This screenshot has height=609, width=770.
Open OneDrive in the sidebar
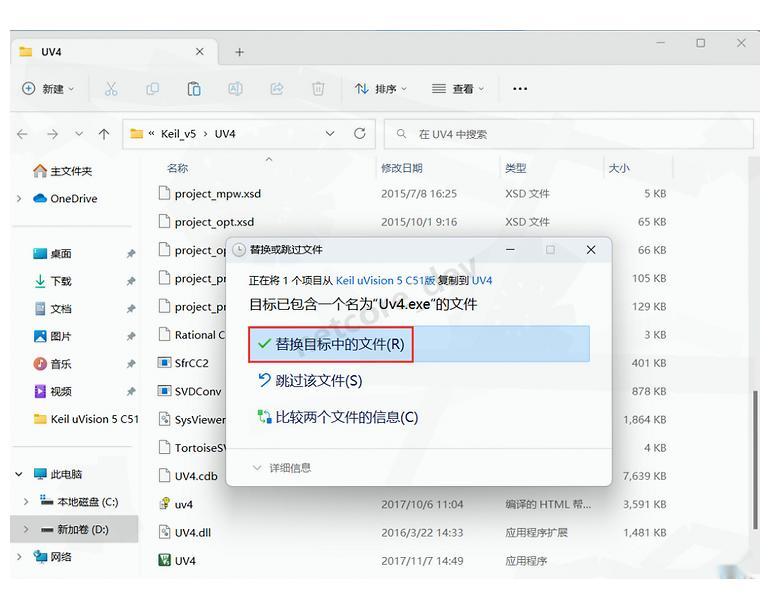65,198
